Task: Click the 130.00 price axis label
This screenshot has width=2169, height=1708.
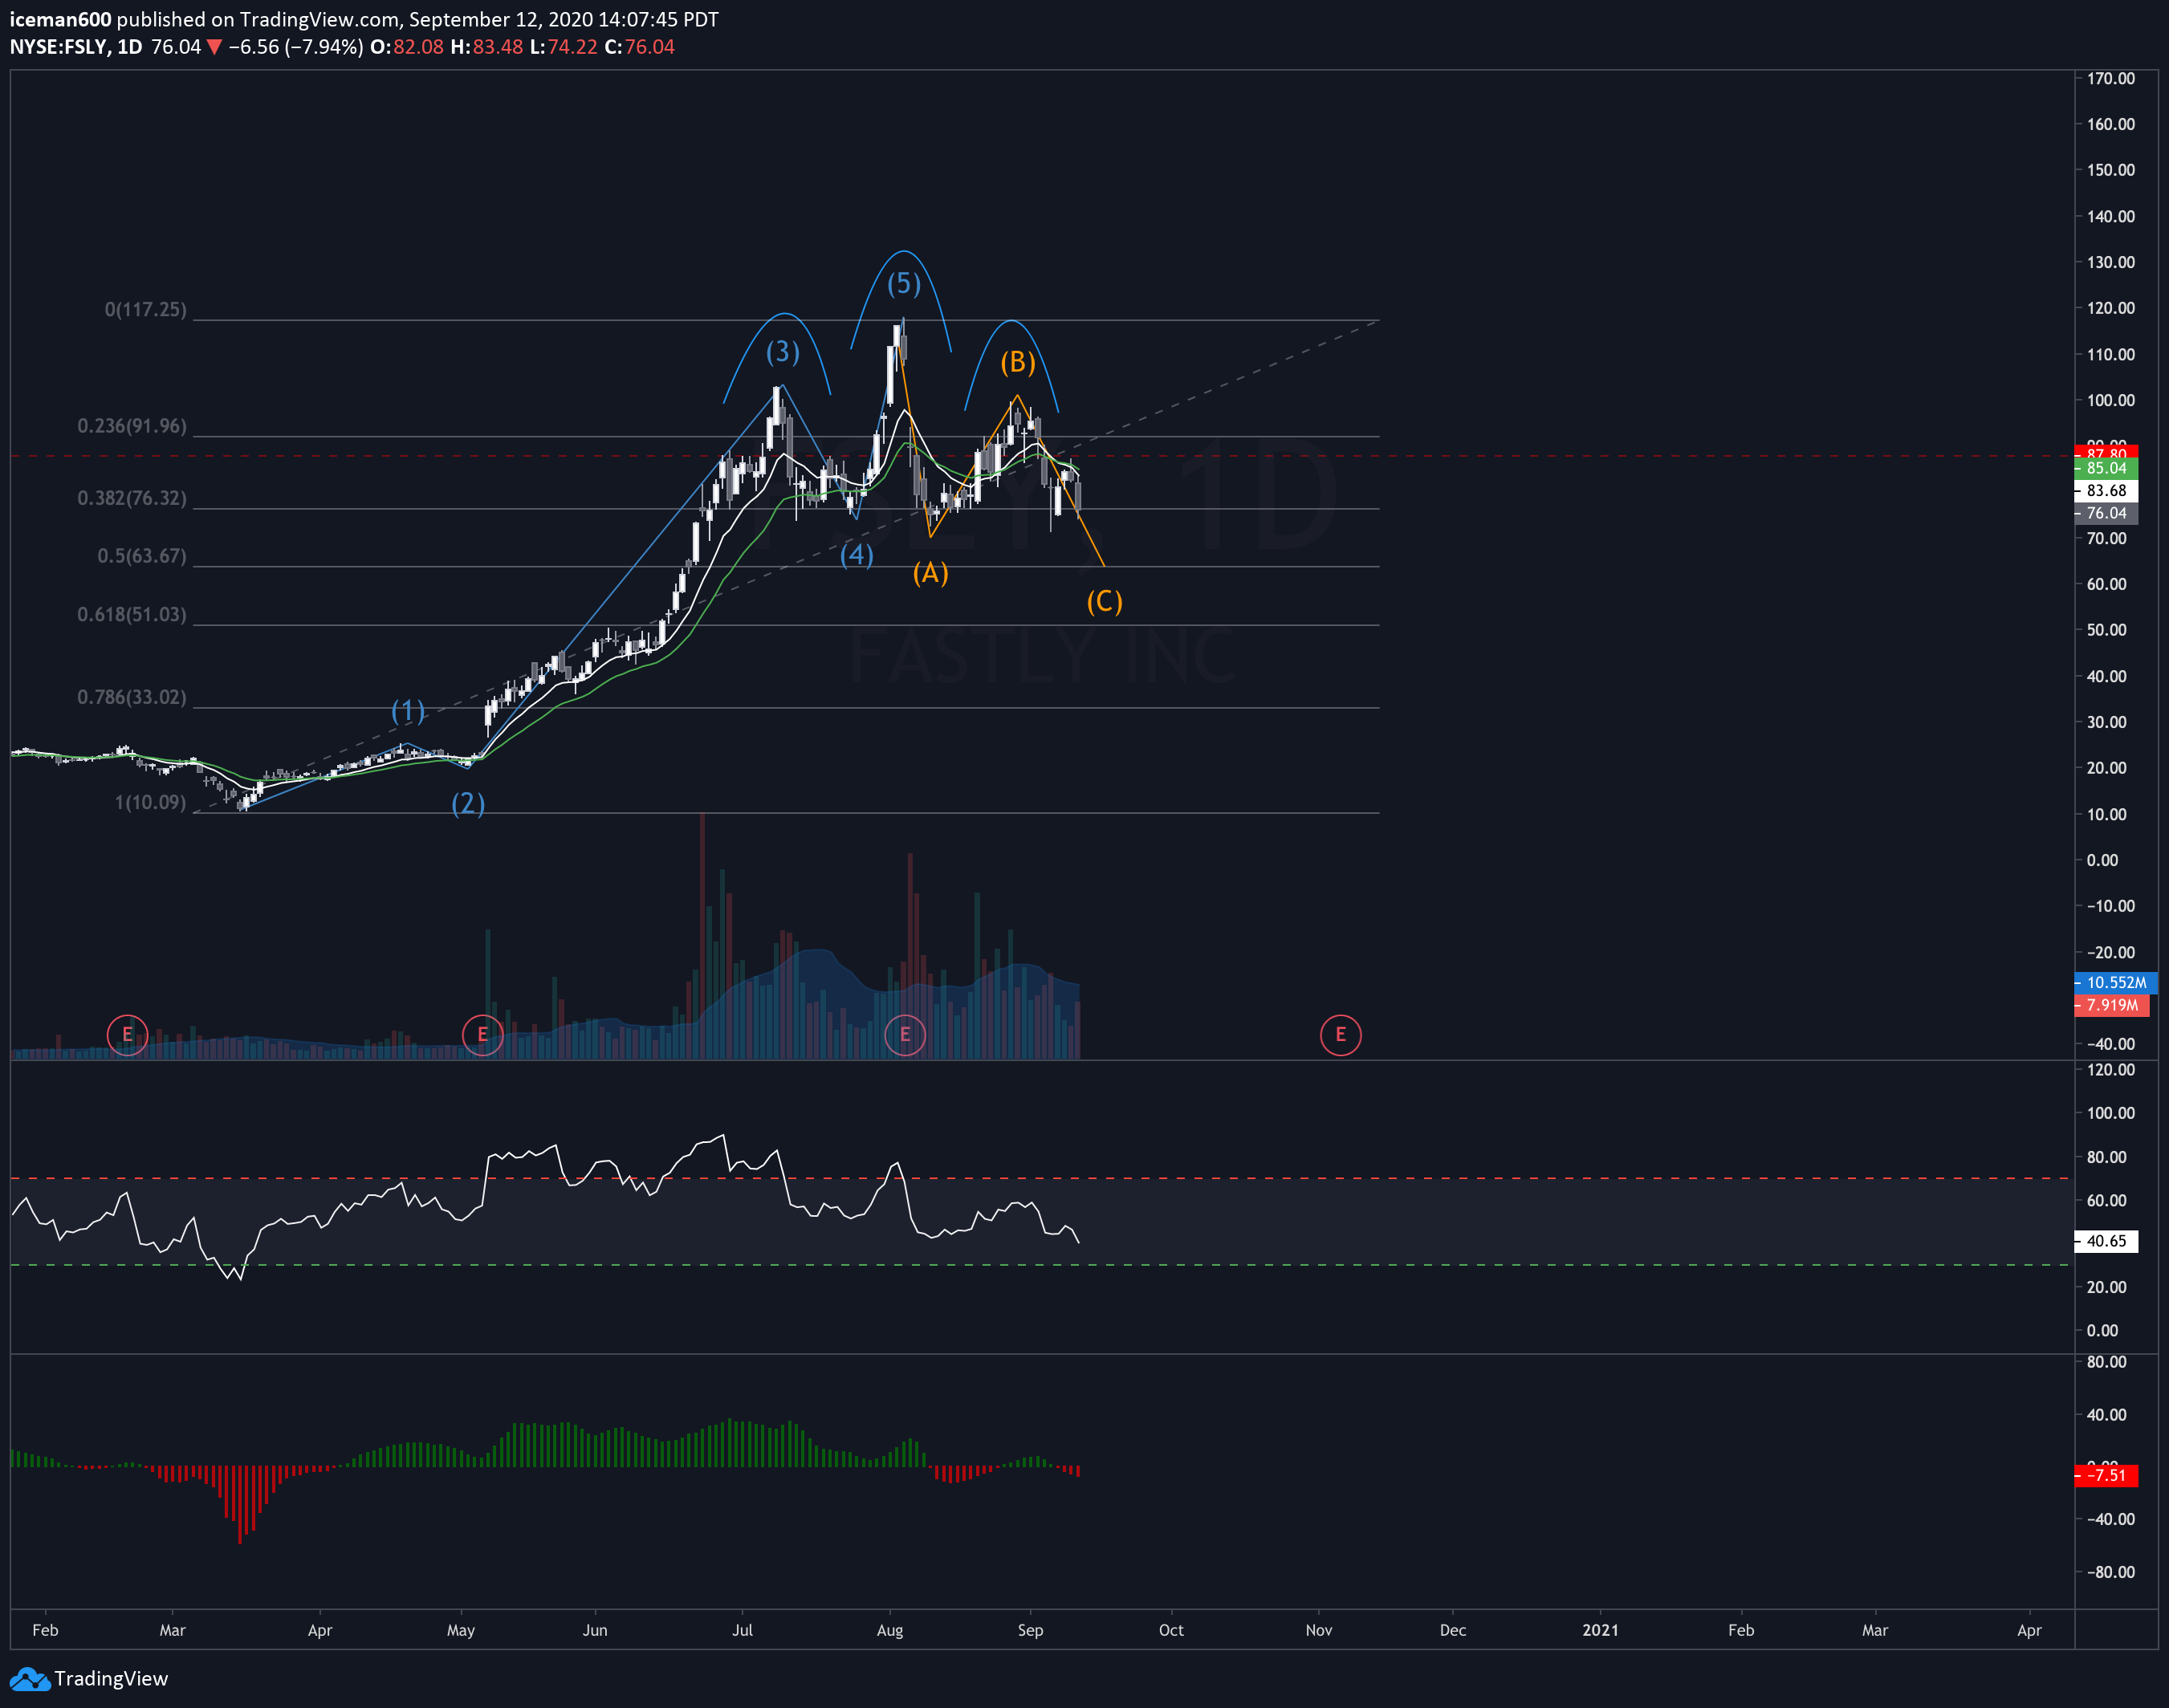Action: (x=2110, y=262)
